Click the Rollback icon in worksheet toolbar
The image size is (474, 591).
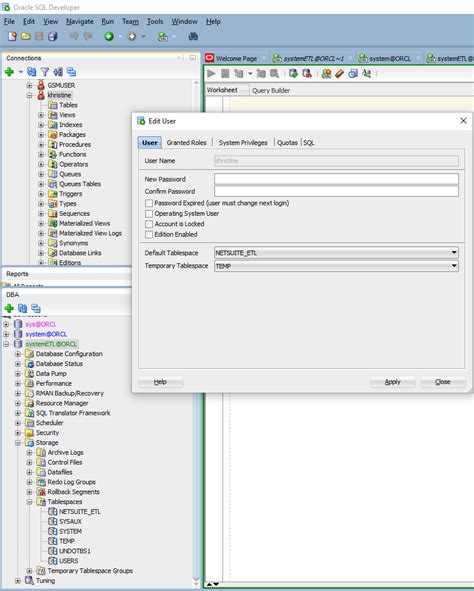coord(307,73)
